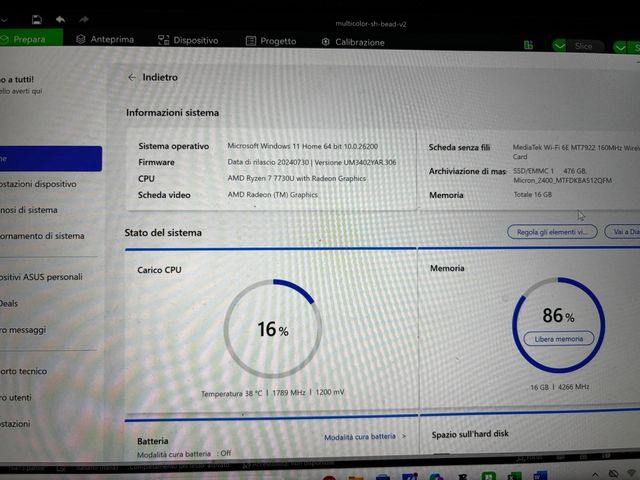The width and height of the screenshot is (640, 480).
Task: Open the Calibrazione tab
Action: pyautogui.click(x=353, y=42)
